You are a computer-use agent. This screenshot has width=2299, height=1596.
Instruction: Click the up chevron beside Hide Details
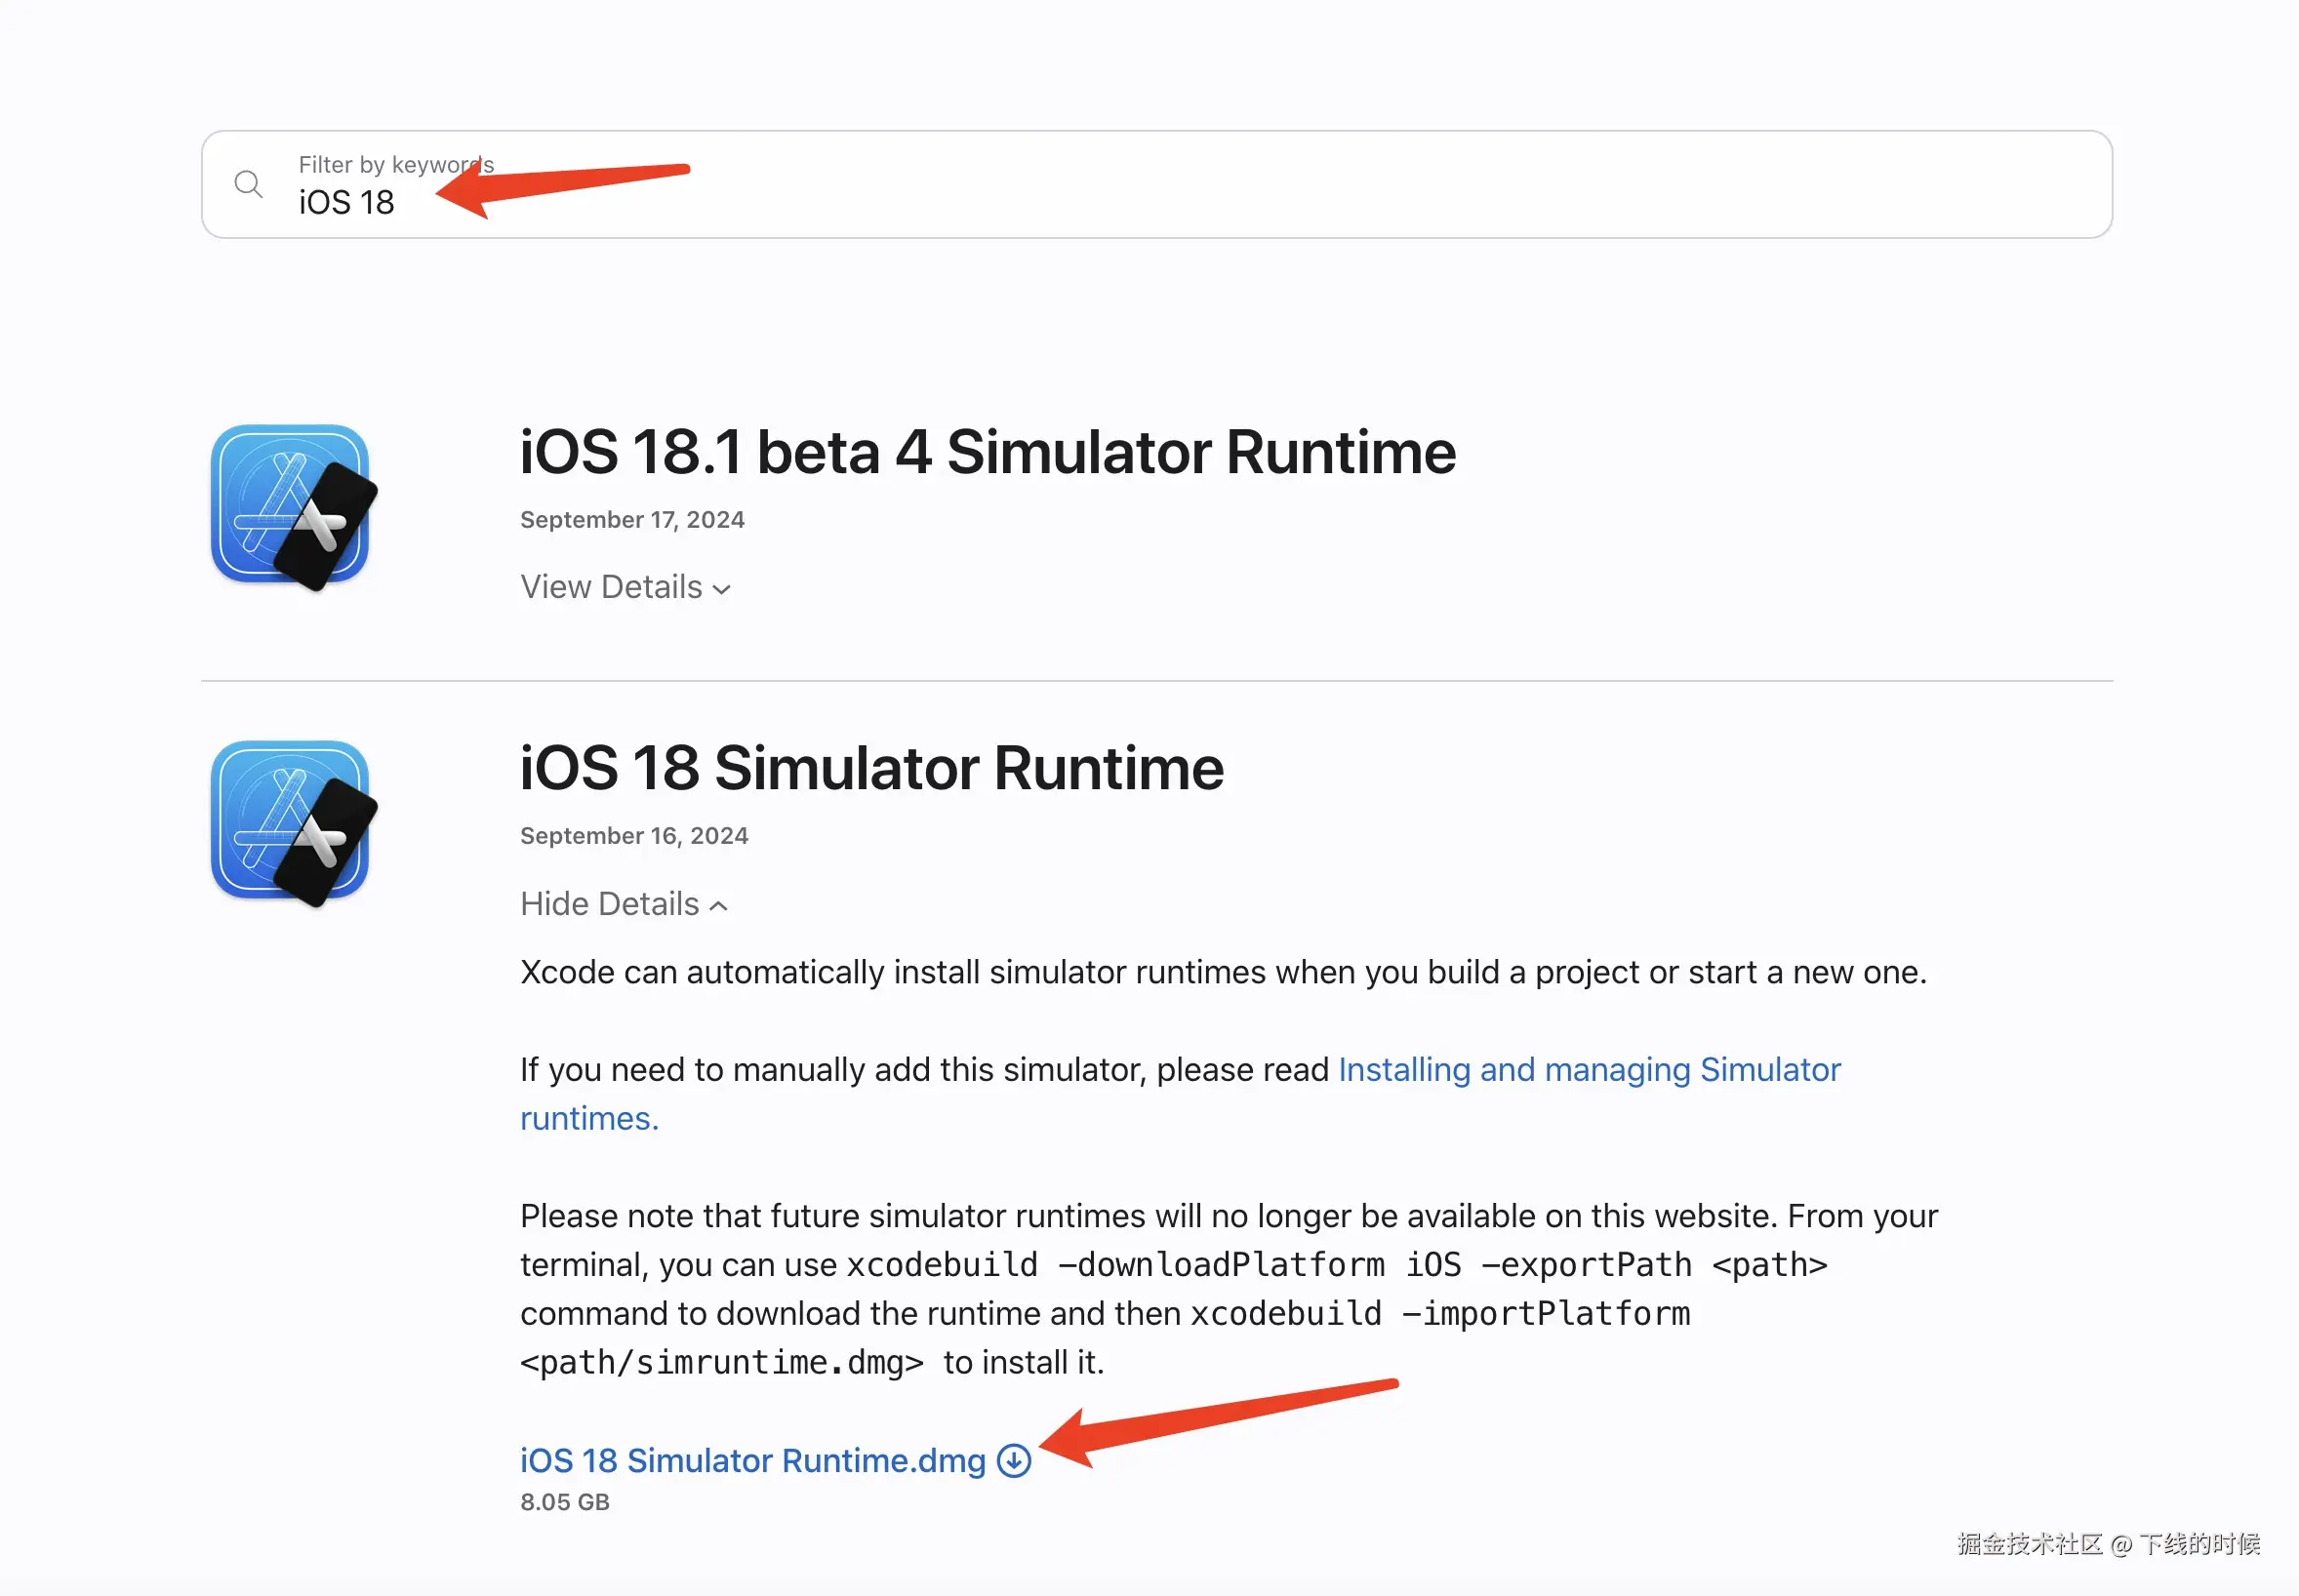click(x=718, y=906)
